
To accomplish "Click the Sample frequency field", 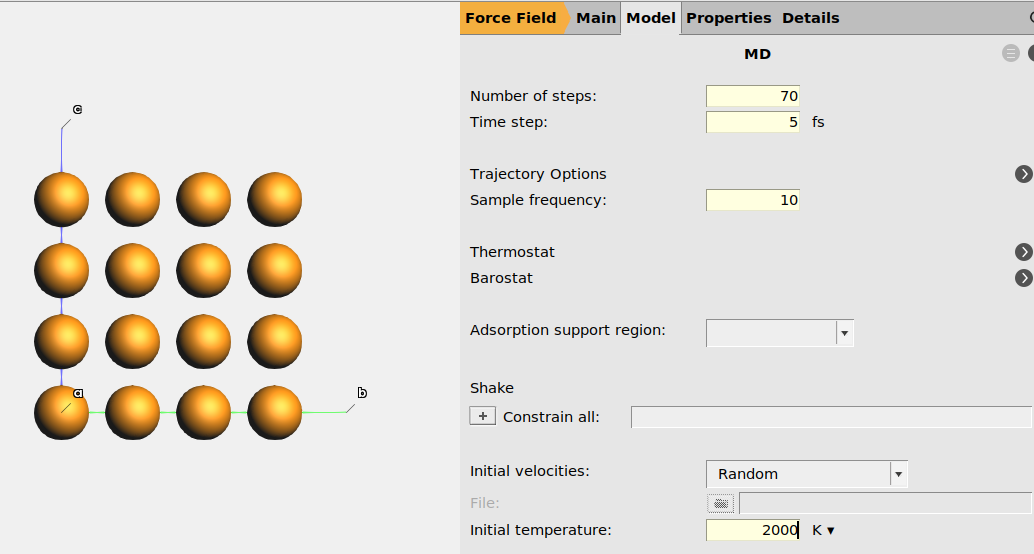I will pos(752,200).
